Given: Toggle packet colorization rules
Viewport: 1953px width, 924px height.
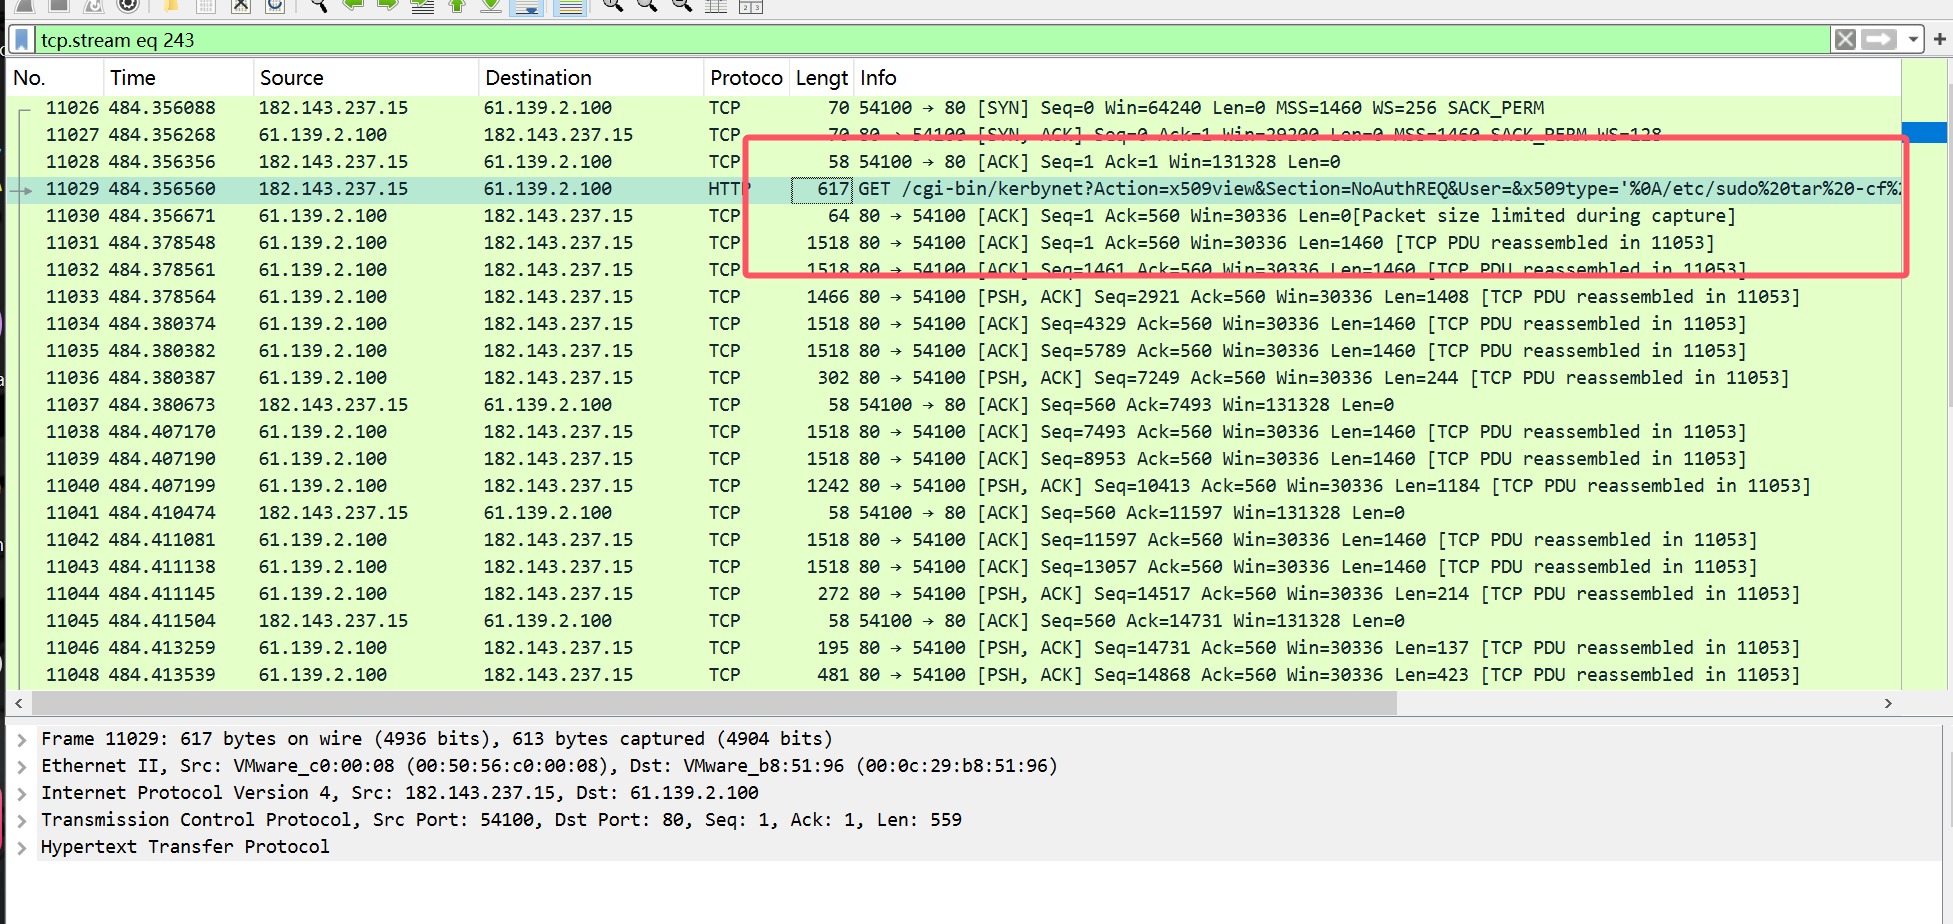Looking at the screenshot, I should pyautogui.click(x=570, y=7).
